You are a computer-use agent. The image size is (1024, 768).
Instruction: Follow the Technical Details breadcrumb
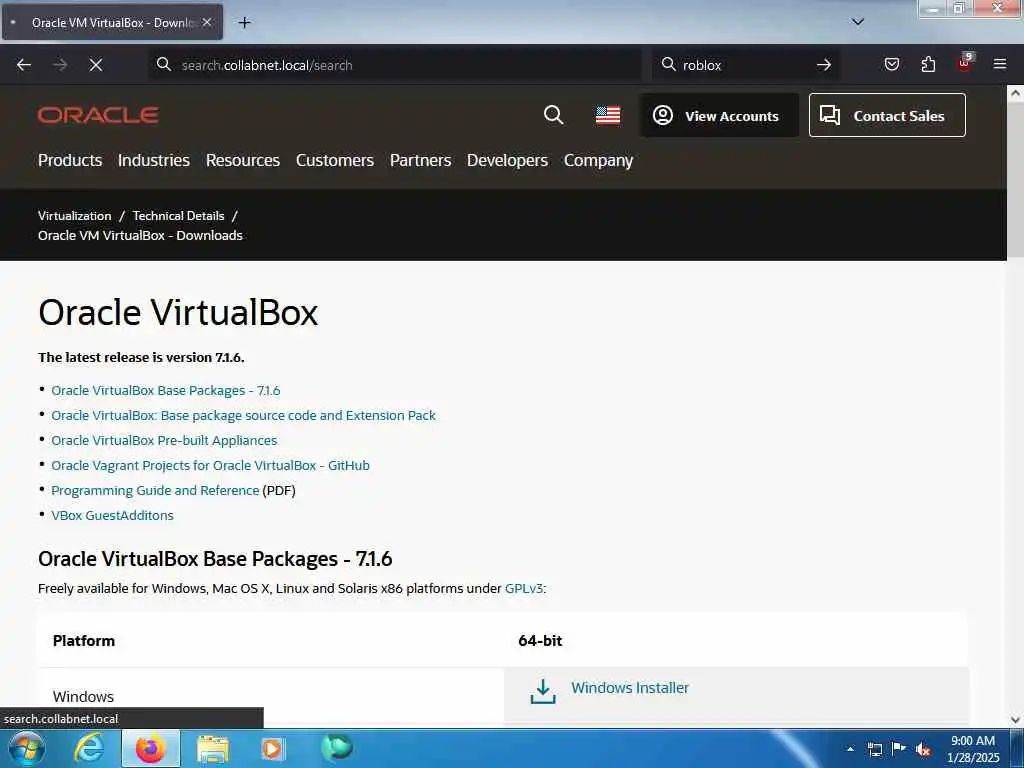[x=178, y=216]
